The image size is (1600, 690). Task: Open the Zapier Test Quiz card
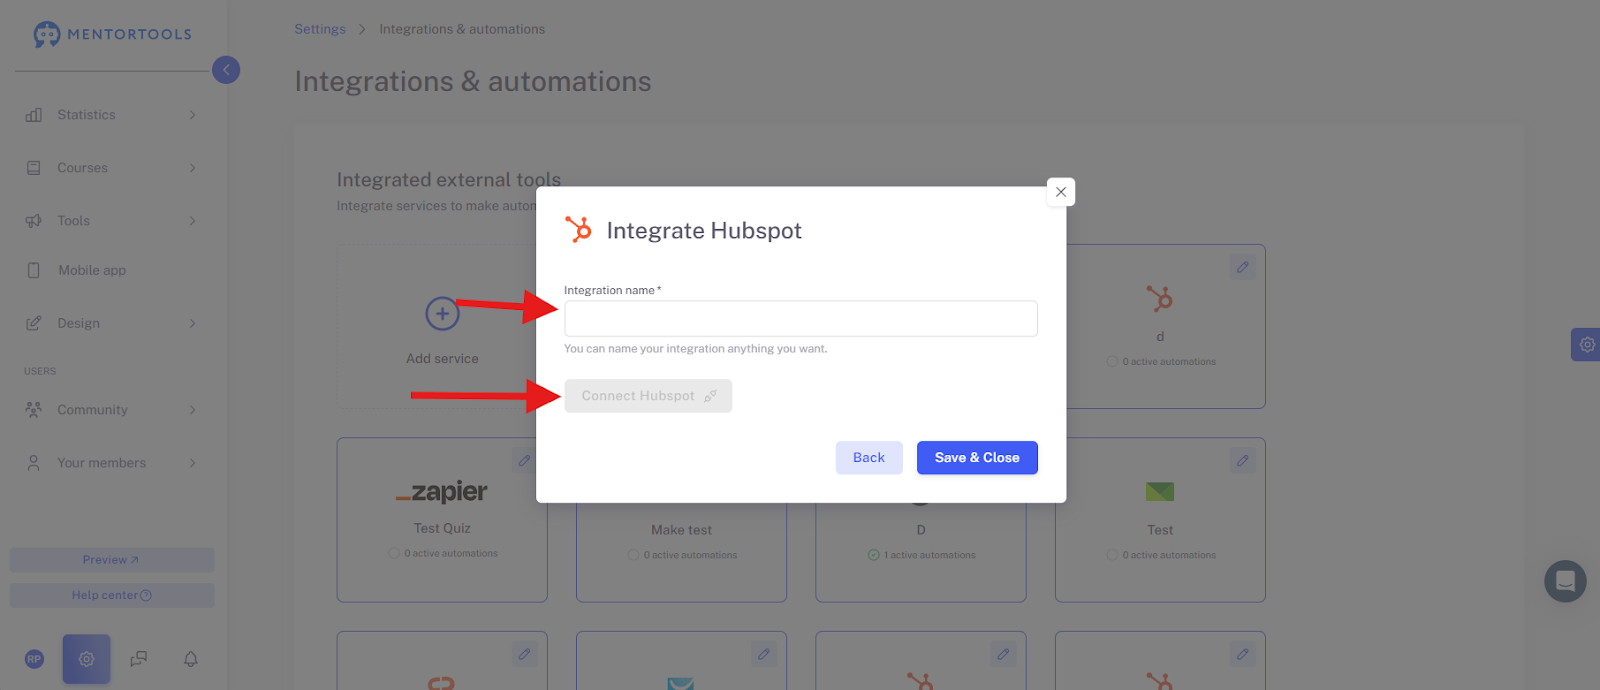(x=442, y=520)
